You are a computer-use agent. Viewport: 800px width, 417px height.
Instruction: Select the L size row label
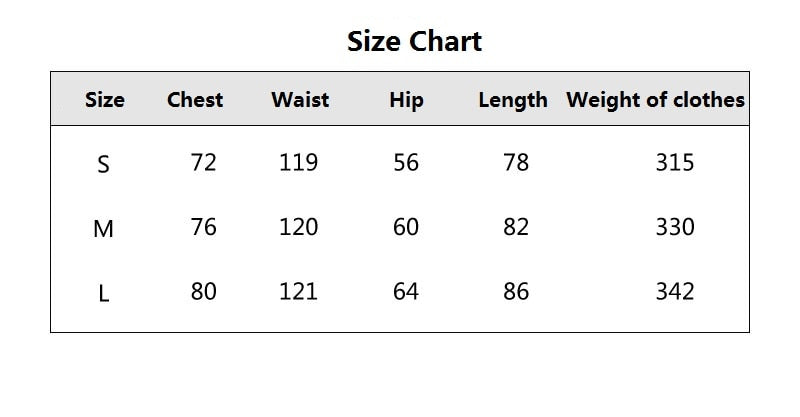[x=103, y=294]
